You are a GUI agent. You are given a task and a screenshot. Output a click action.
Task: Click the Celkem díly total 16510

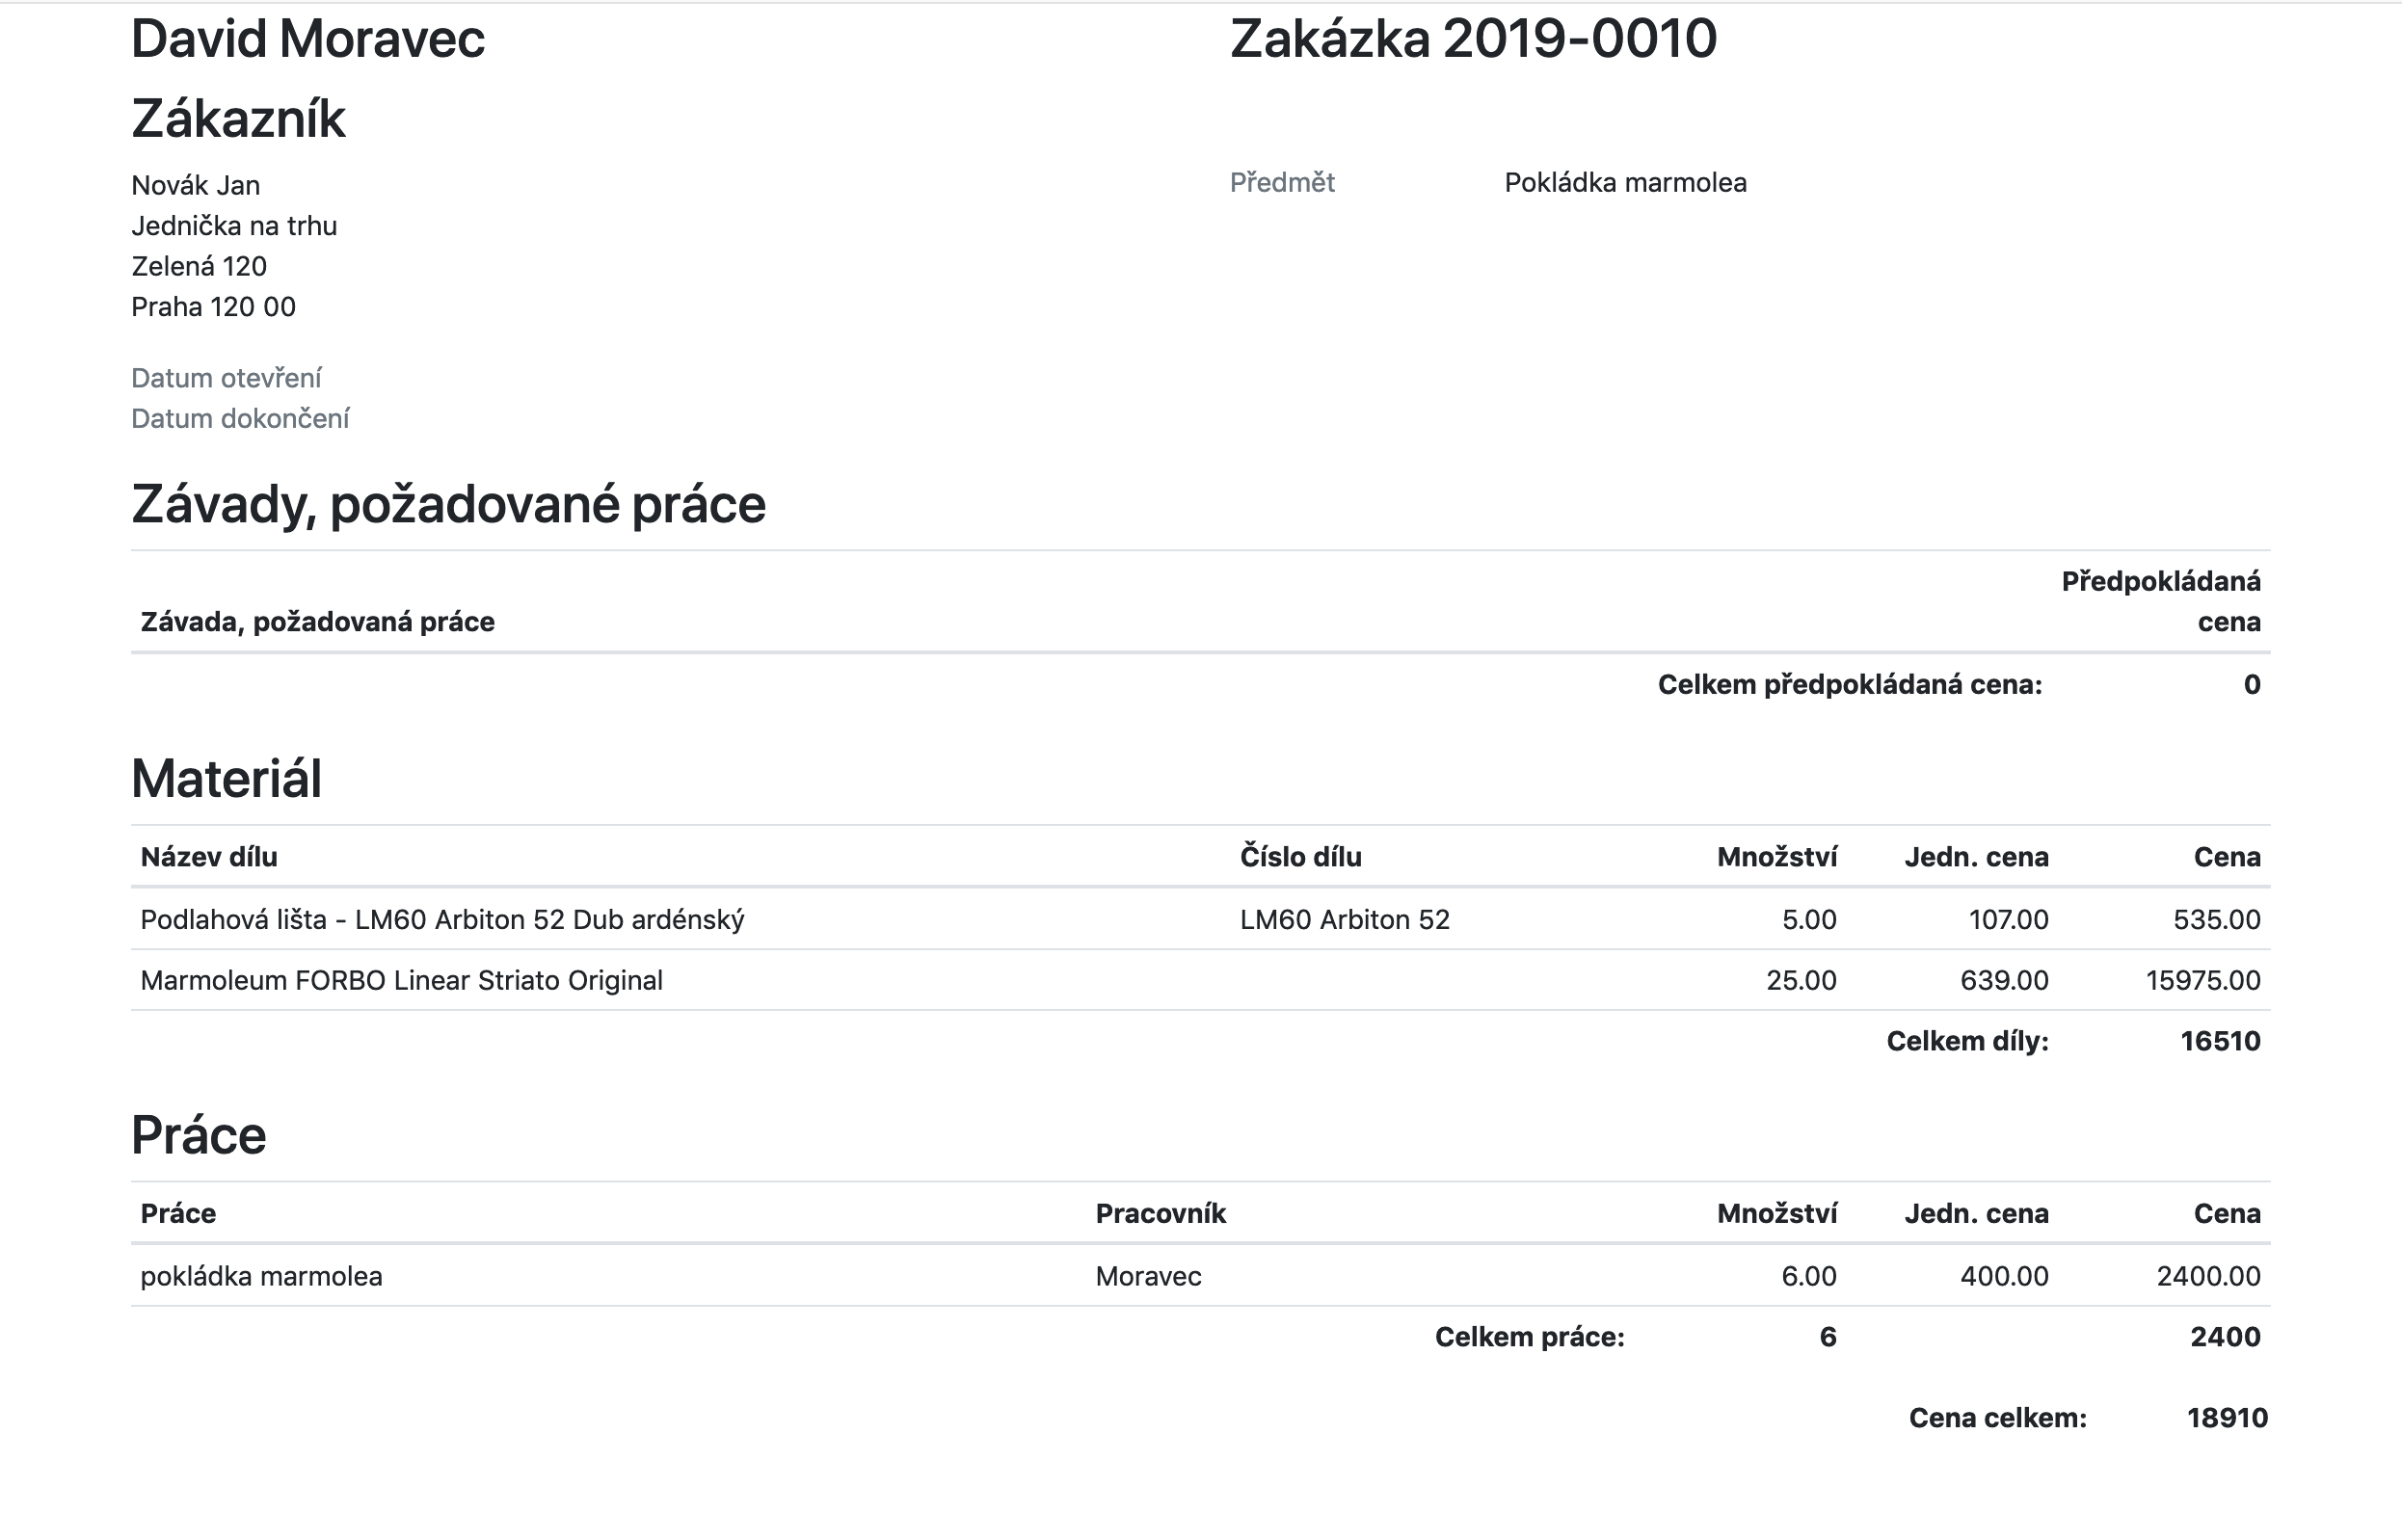click(2219, 1042)
